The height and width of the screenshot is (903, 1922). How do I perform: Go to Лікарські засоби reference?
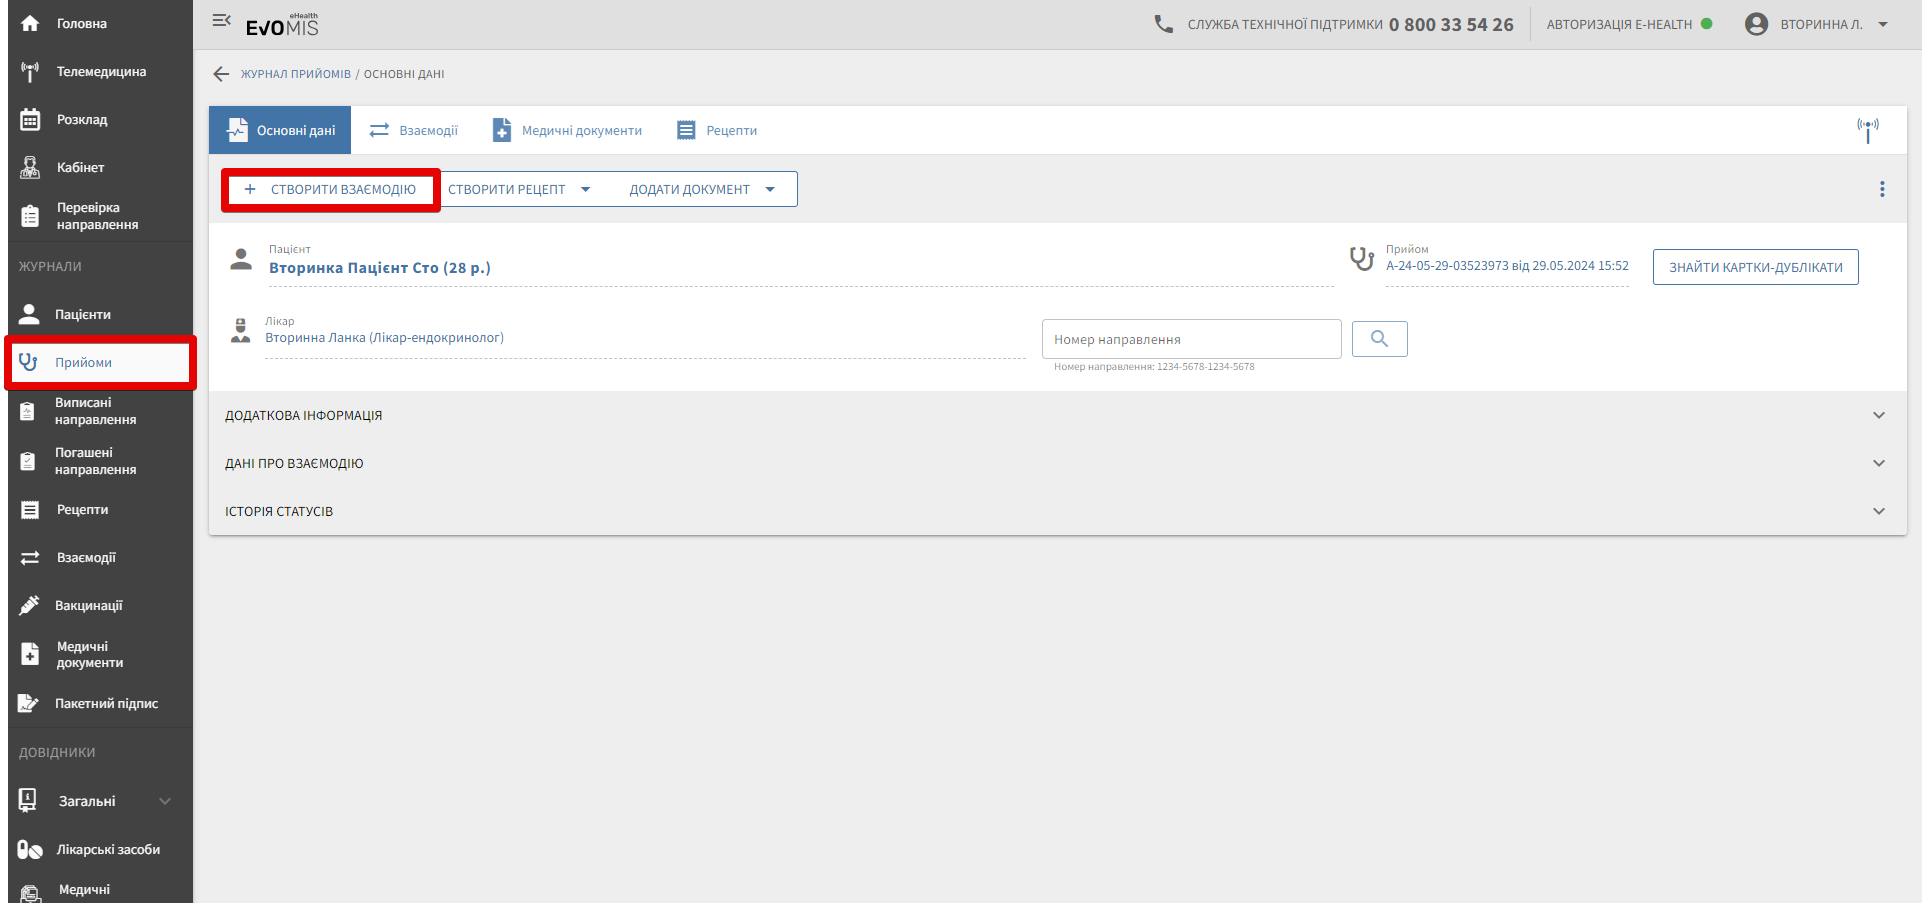pyautogui.click(x=108, y=849)
